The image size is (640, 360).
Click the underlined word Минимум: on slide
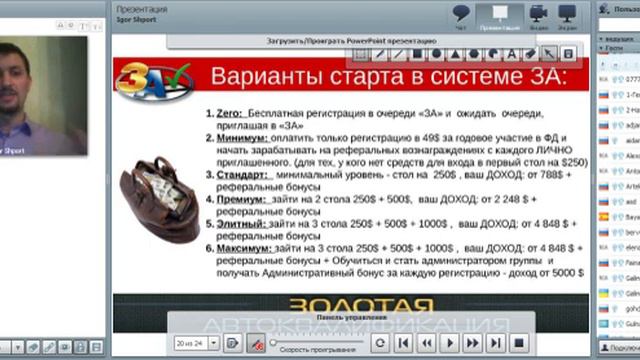(x=242, y=138)
